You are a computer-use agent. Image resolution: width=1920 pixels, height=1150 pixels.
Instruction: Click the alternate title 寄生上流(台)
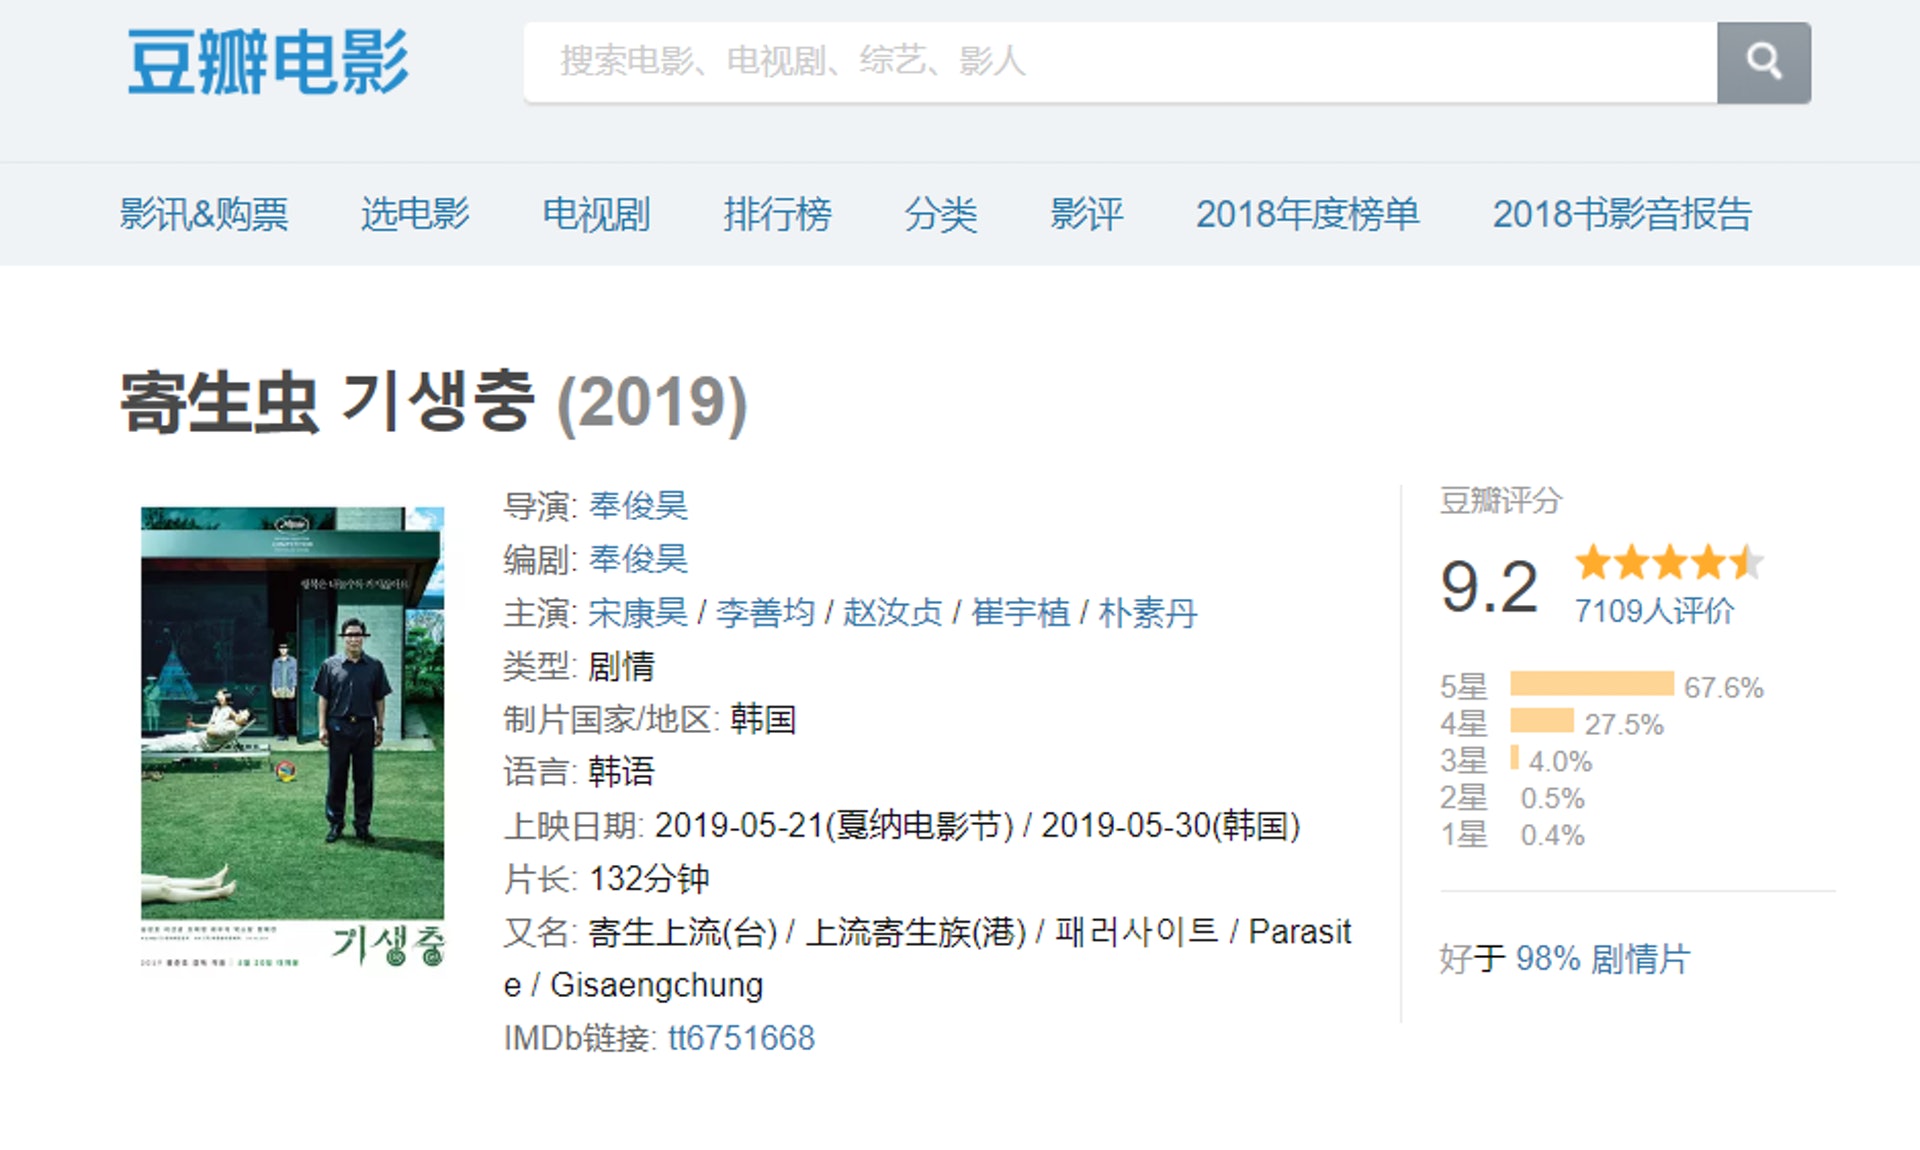683,932
